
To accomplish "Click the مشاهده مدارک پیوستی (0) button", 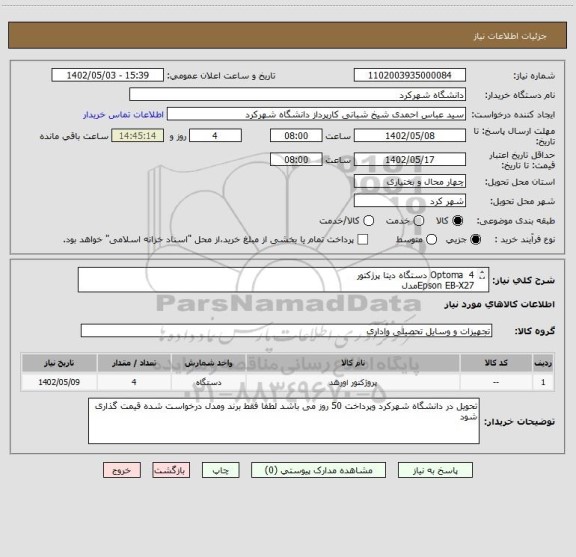I will 318,470.
